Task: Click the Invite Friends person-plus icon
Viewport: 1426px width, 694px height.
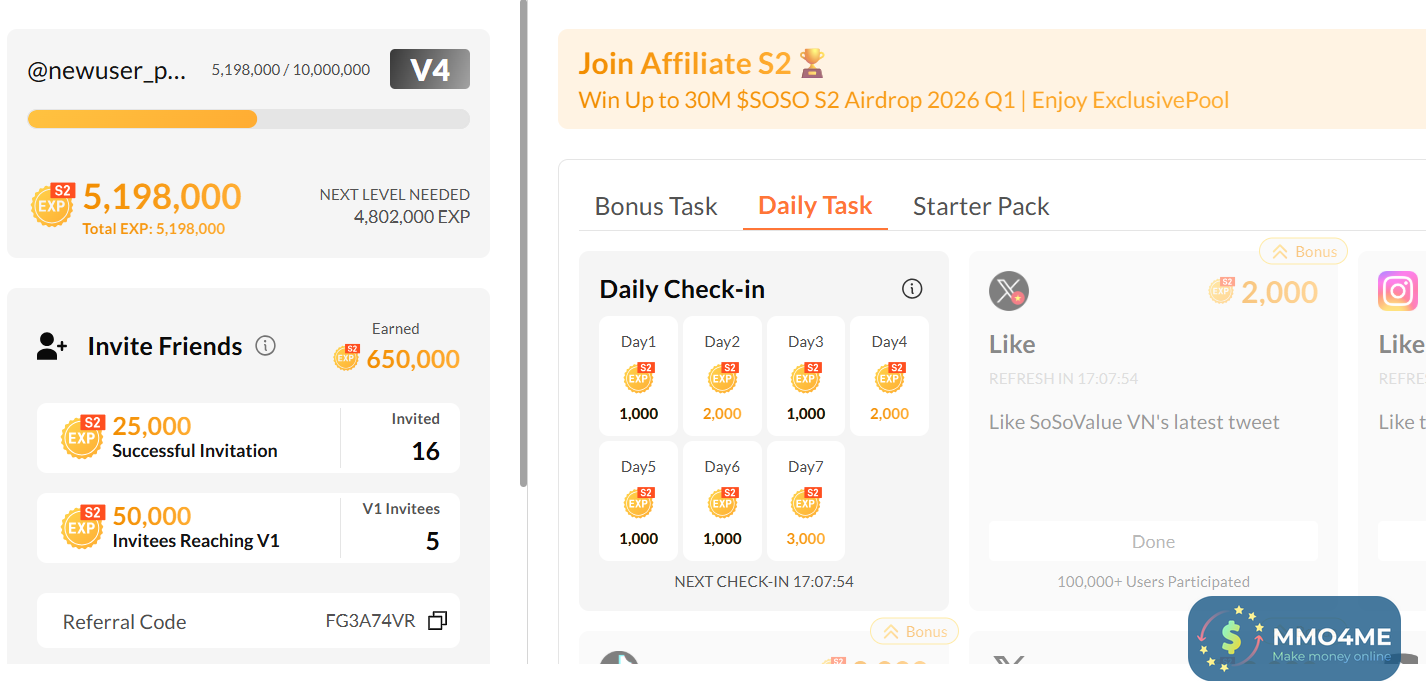Action: [52, 346]
